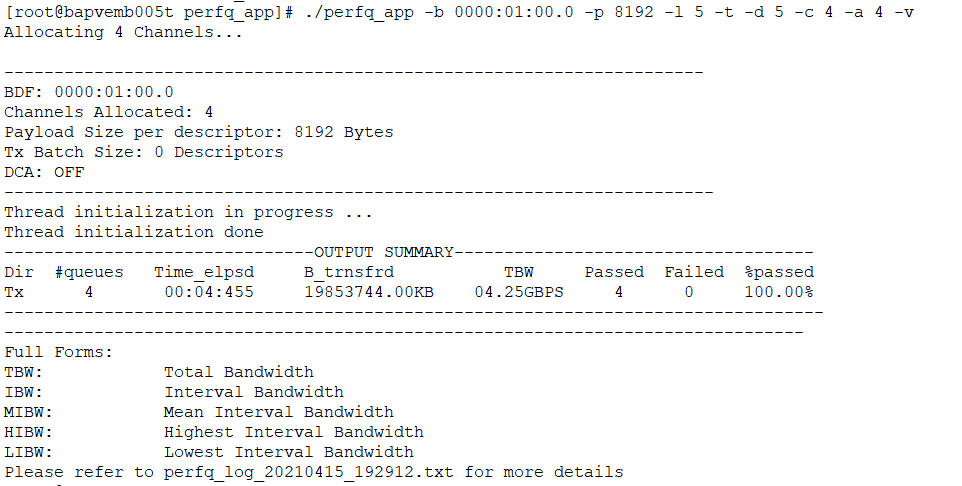
Task: Click the 'BDF: 0000:01:00.0' line
Action: tap(89, 92)
